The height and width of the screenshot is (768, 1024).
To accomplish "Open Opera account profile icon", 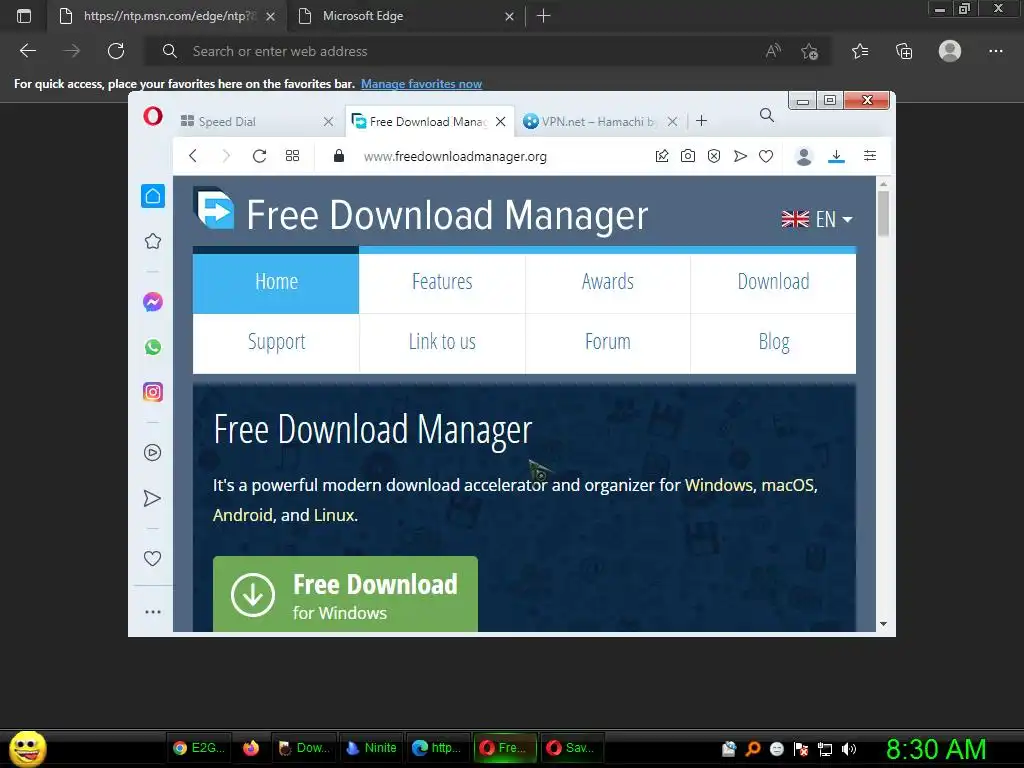I will (x=804, y=156).
